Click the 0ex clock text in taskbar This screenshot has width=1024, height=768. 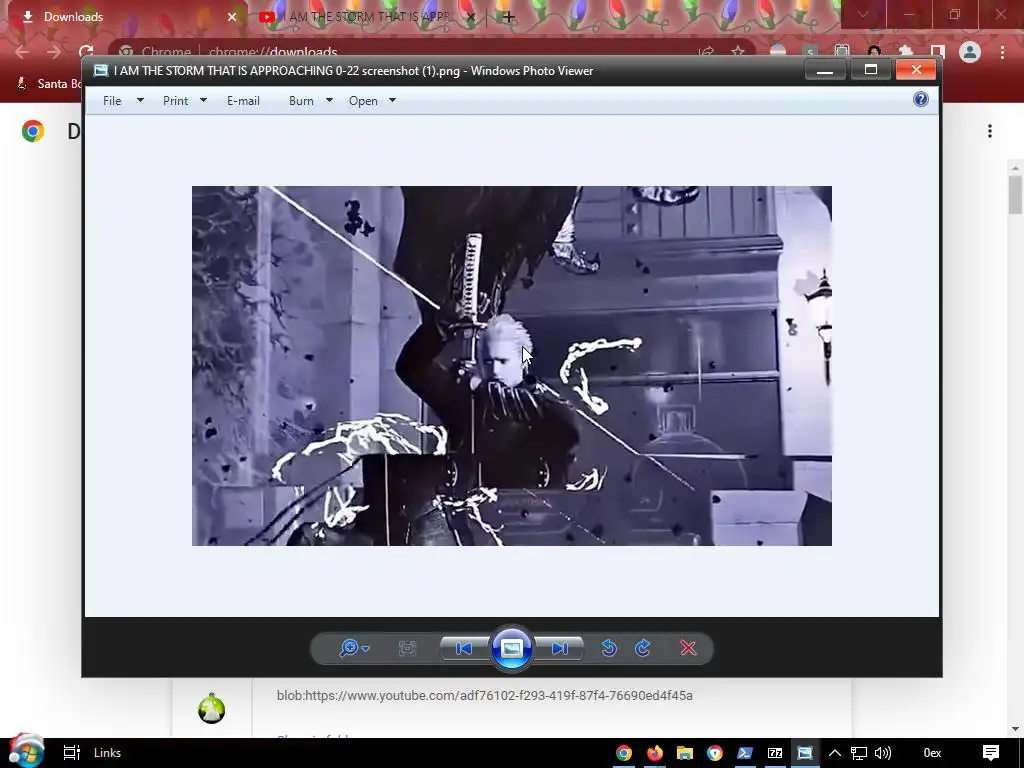[x=932, y=753]
